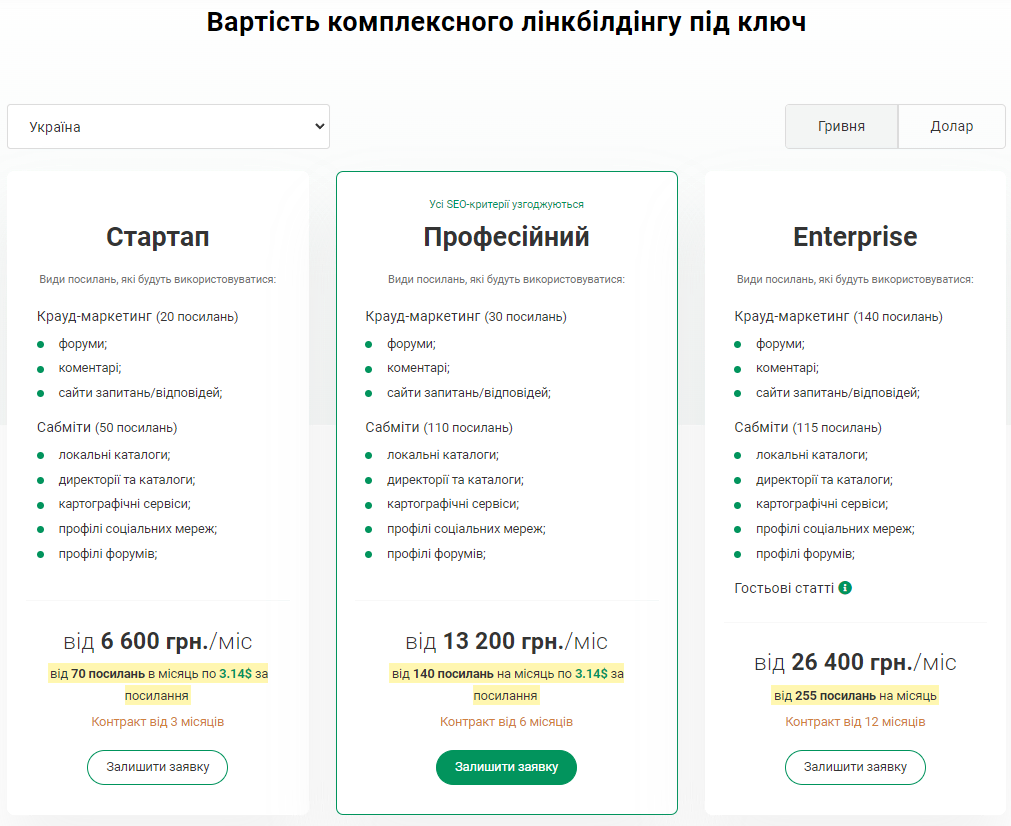
Task: Click the Усі SEO-критерії узгоджуються label
Action: pos(506,204)
